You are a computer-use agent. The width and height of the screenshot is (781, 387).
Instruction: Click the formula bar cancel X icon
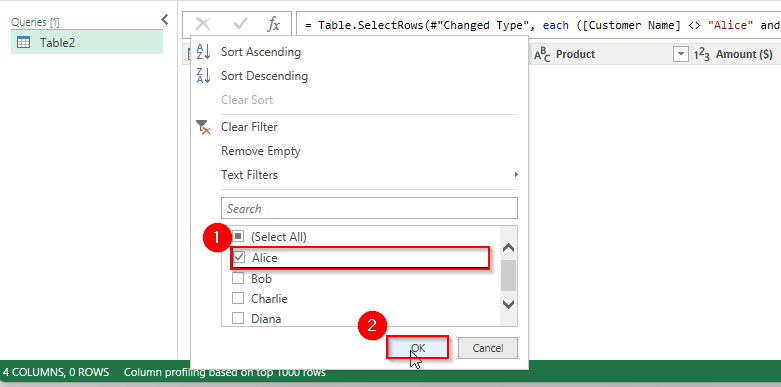coord(203,24)
